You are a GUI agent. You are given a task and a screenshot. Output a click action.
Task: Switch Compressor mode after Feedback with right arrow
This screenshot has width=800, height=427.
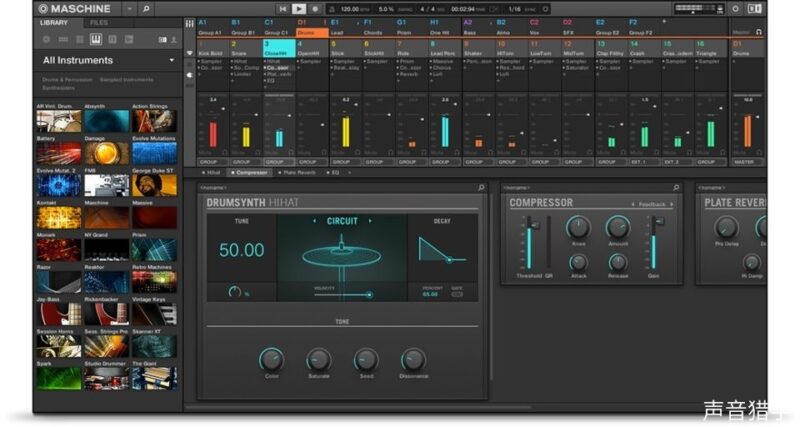click(672, 205)
